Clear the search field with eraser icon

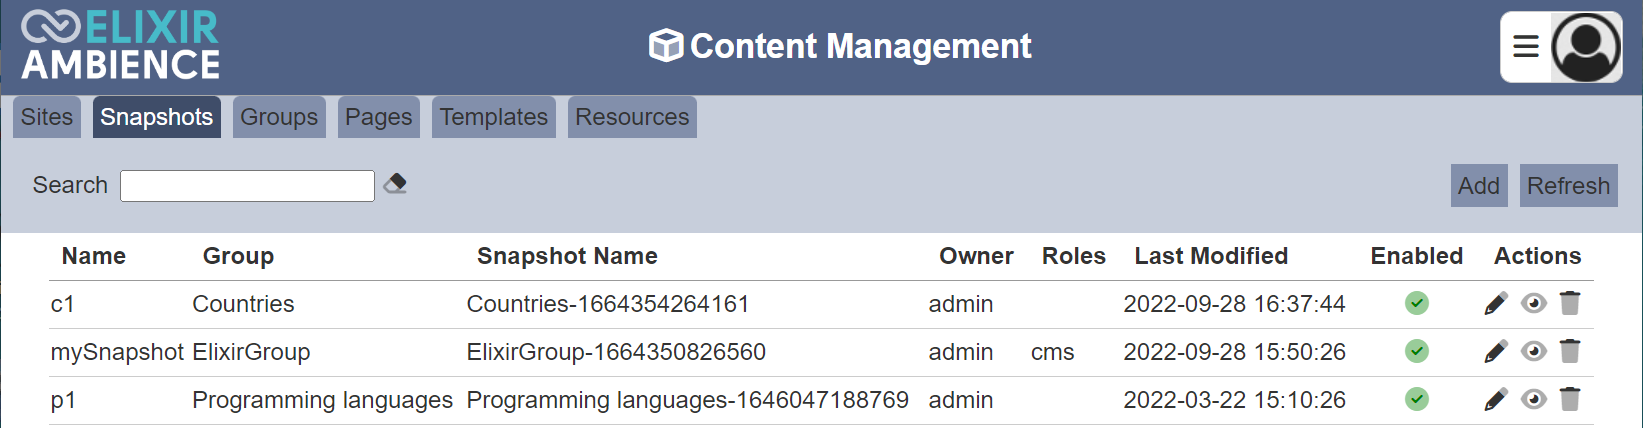[x=395, y=184]
